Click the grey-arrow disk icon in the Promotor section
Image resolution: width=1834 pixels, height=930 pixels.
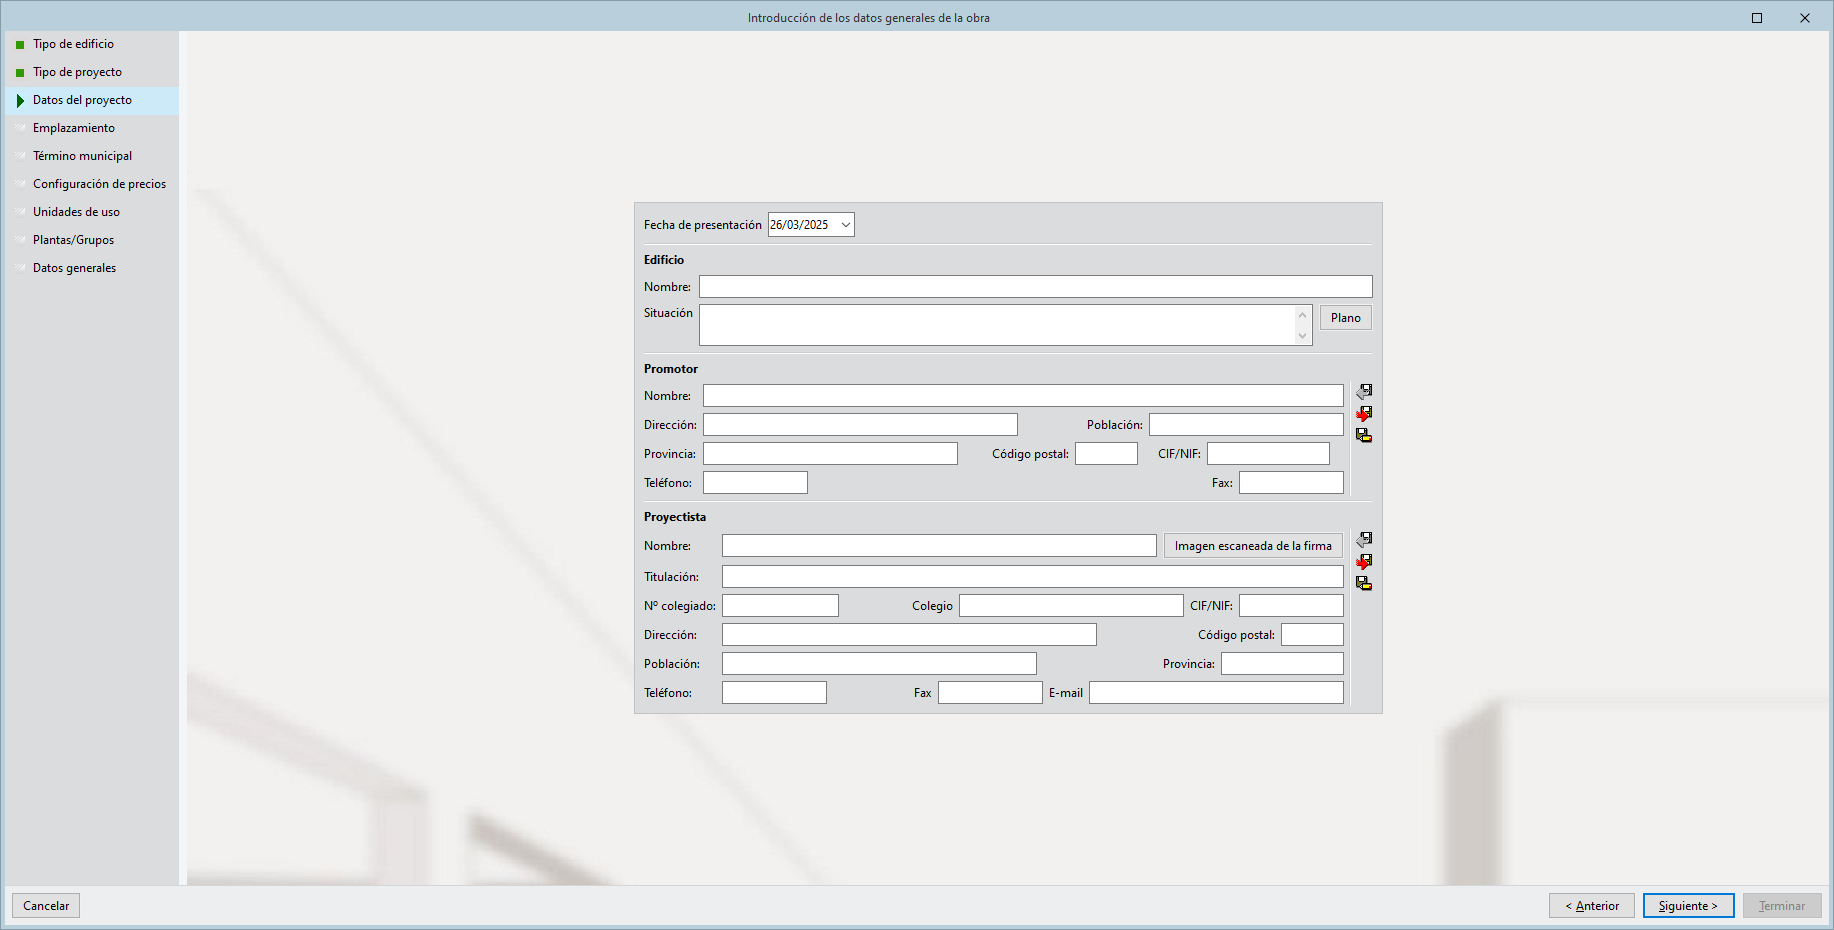coord(1364,391)
